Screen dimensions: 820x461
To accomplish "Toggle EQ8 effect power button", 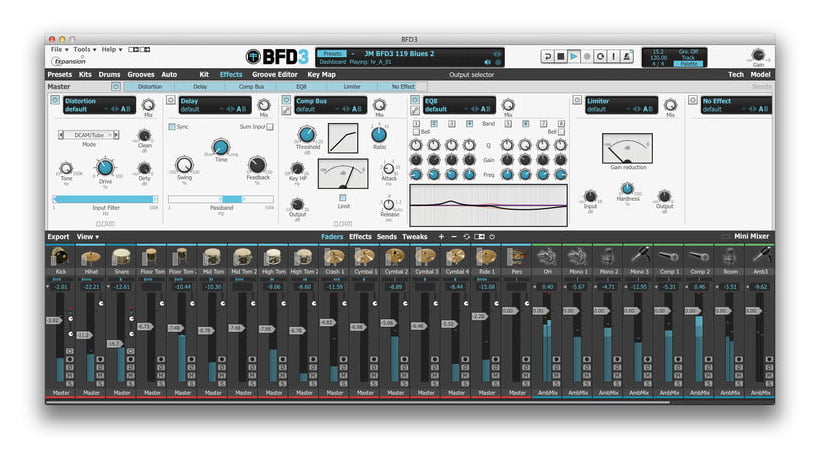I will (x=415, y=99).
